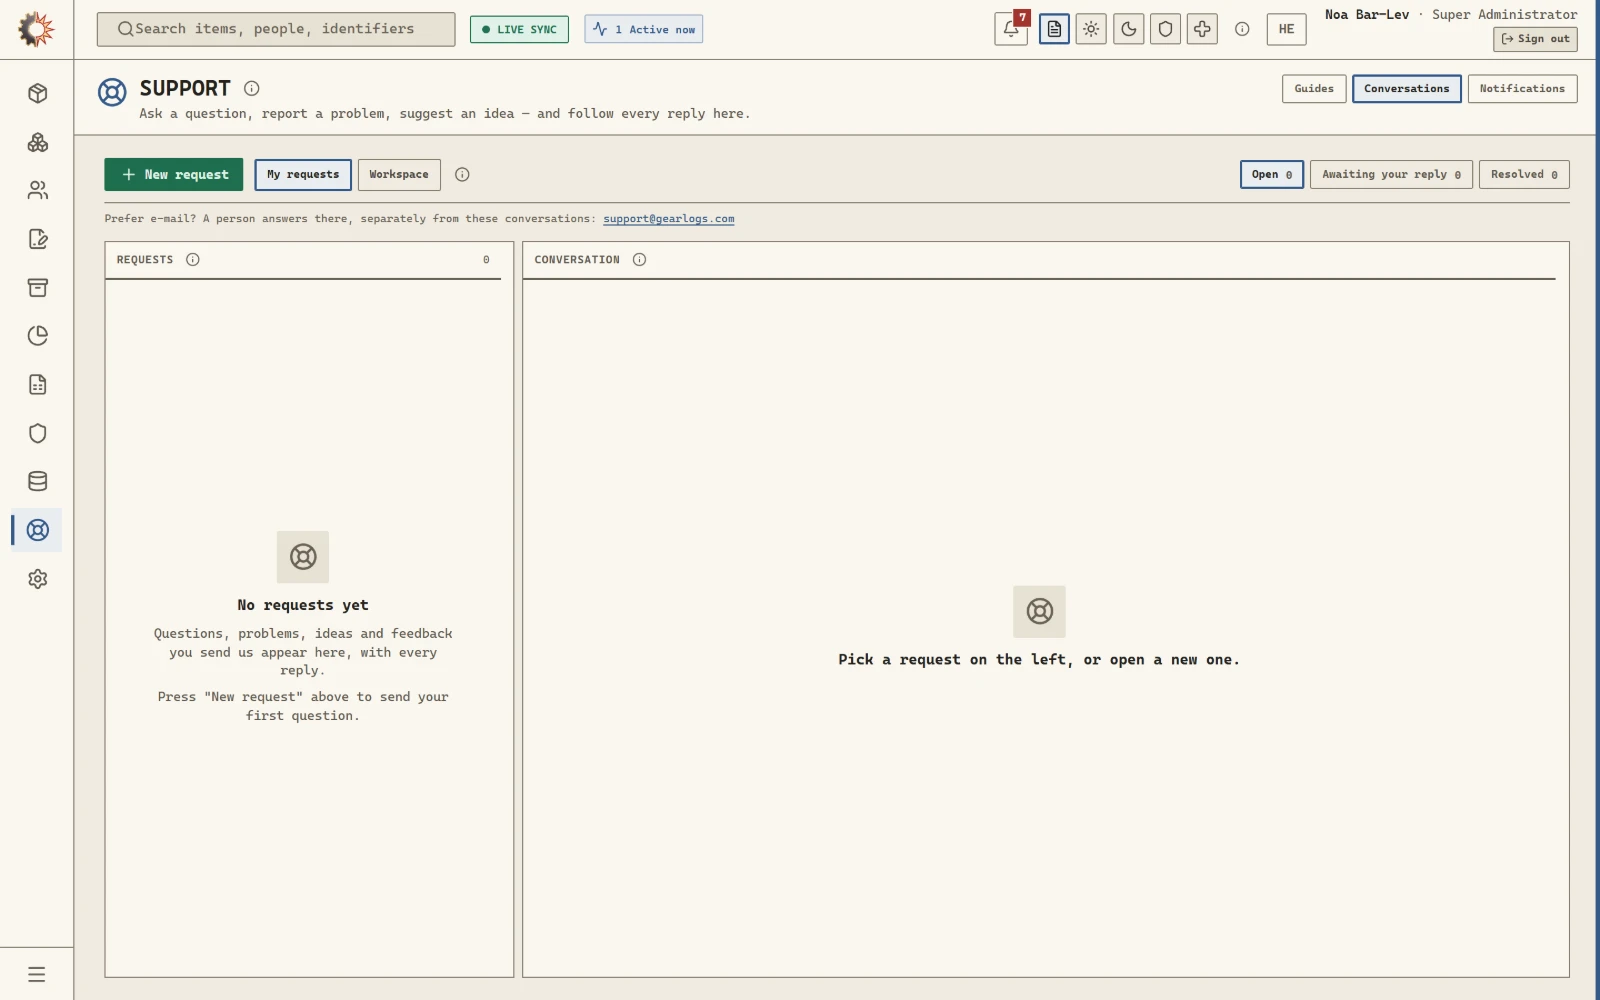This screenshot has height=1000, width=1600.
Task: Open the settings gear icon in sidebar
Action: click(38, 579)
